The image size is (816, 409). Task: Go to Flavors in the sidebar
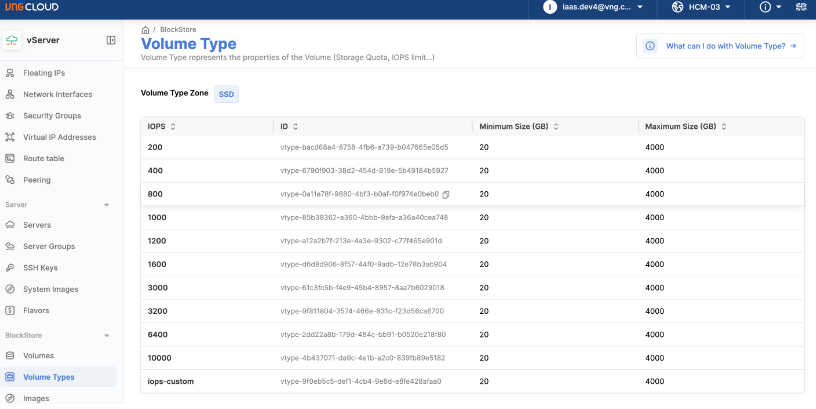(36, 310)
